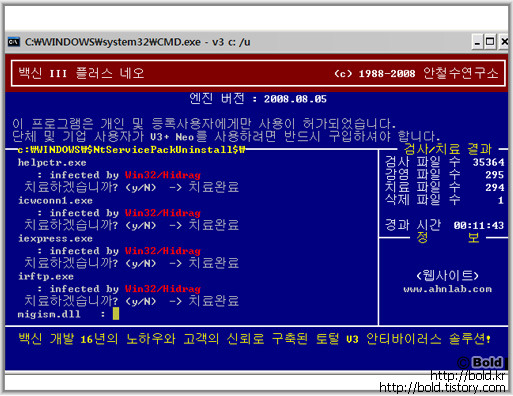This screenshot has height=396, width=513.
Task: Click the yellow V3 slogan line at bottom
Action: pyautogui.click(x=255, y=339)
